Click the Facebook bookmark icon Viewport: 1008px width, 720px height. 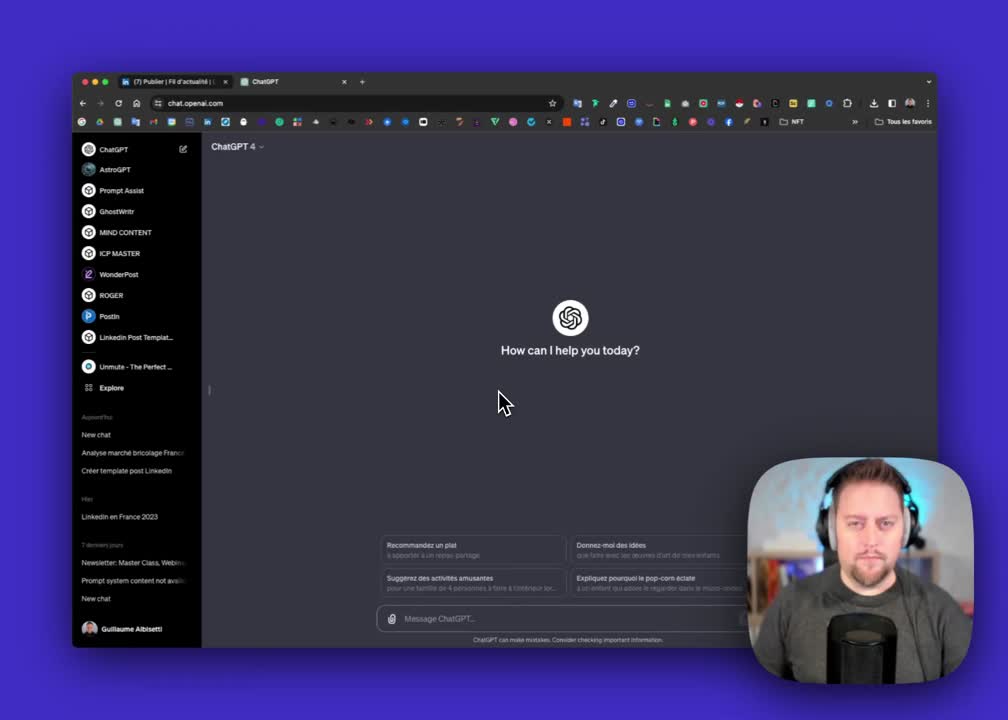click(728, 122)
